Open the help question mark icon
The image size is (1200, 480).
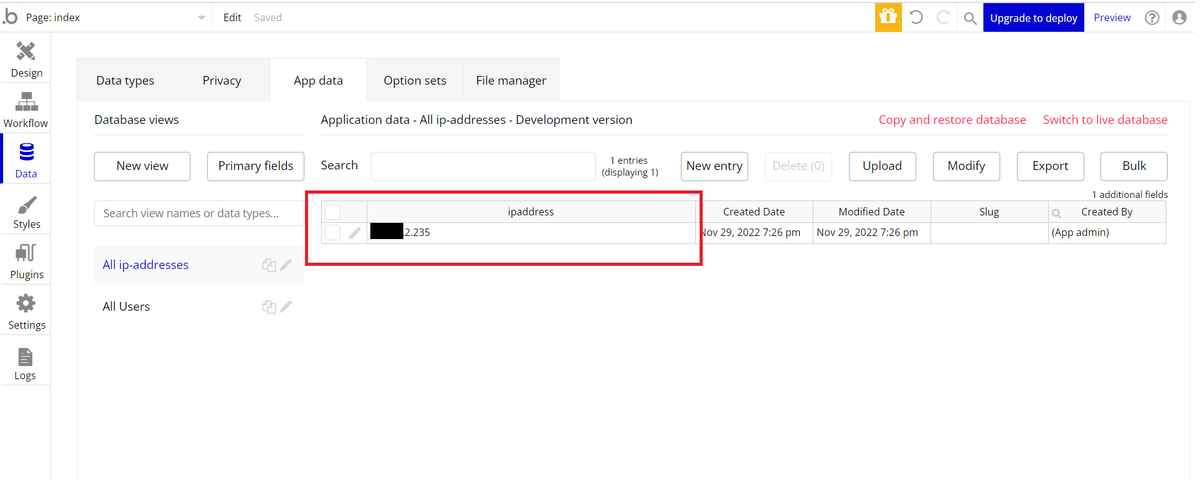[x=1152, y=17]
